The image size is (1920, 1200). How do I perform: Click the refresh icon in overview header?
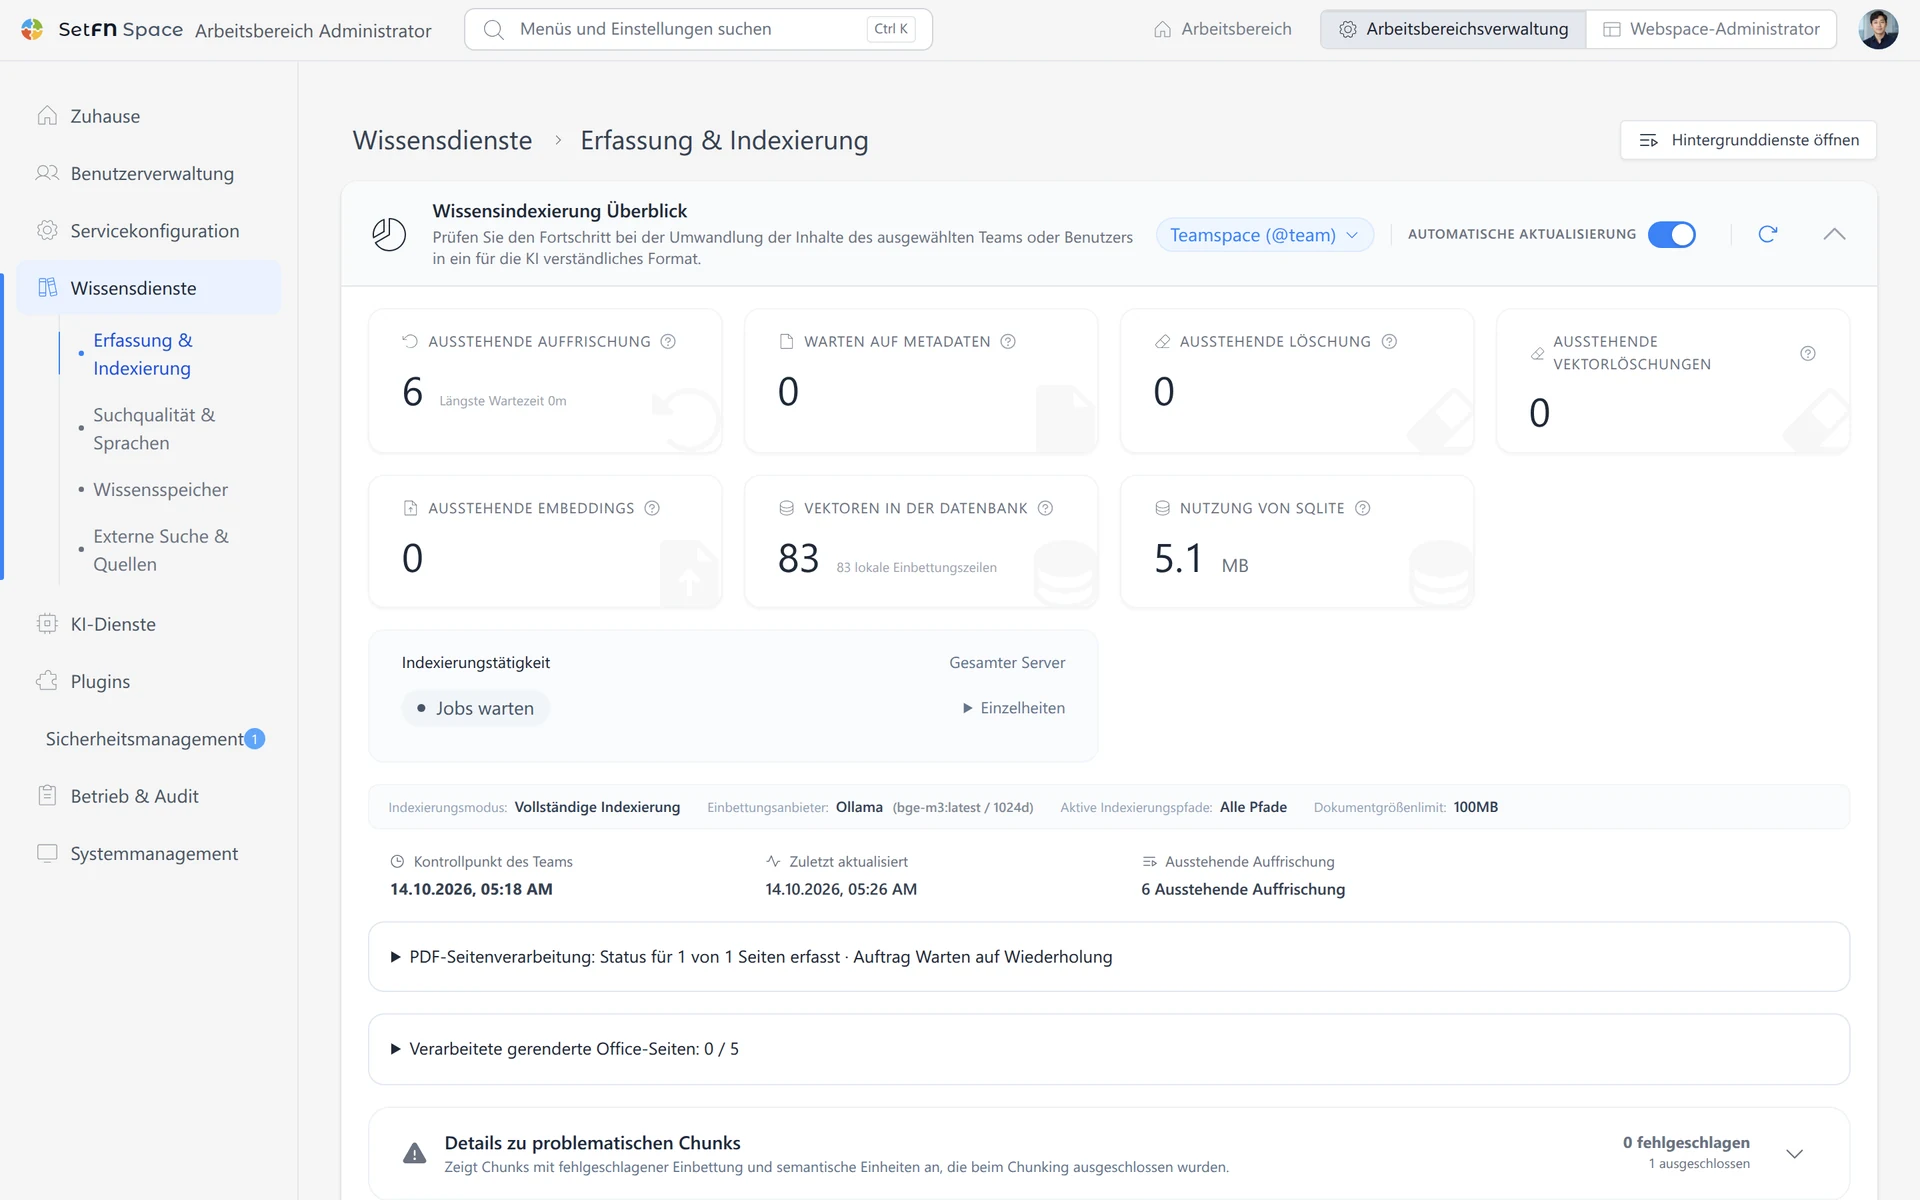pos(1768,234)
